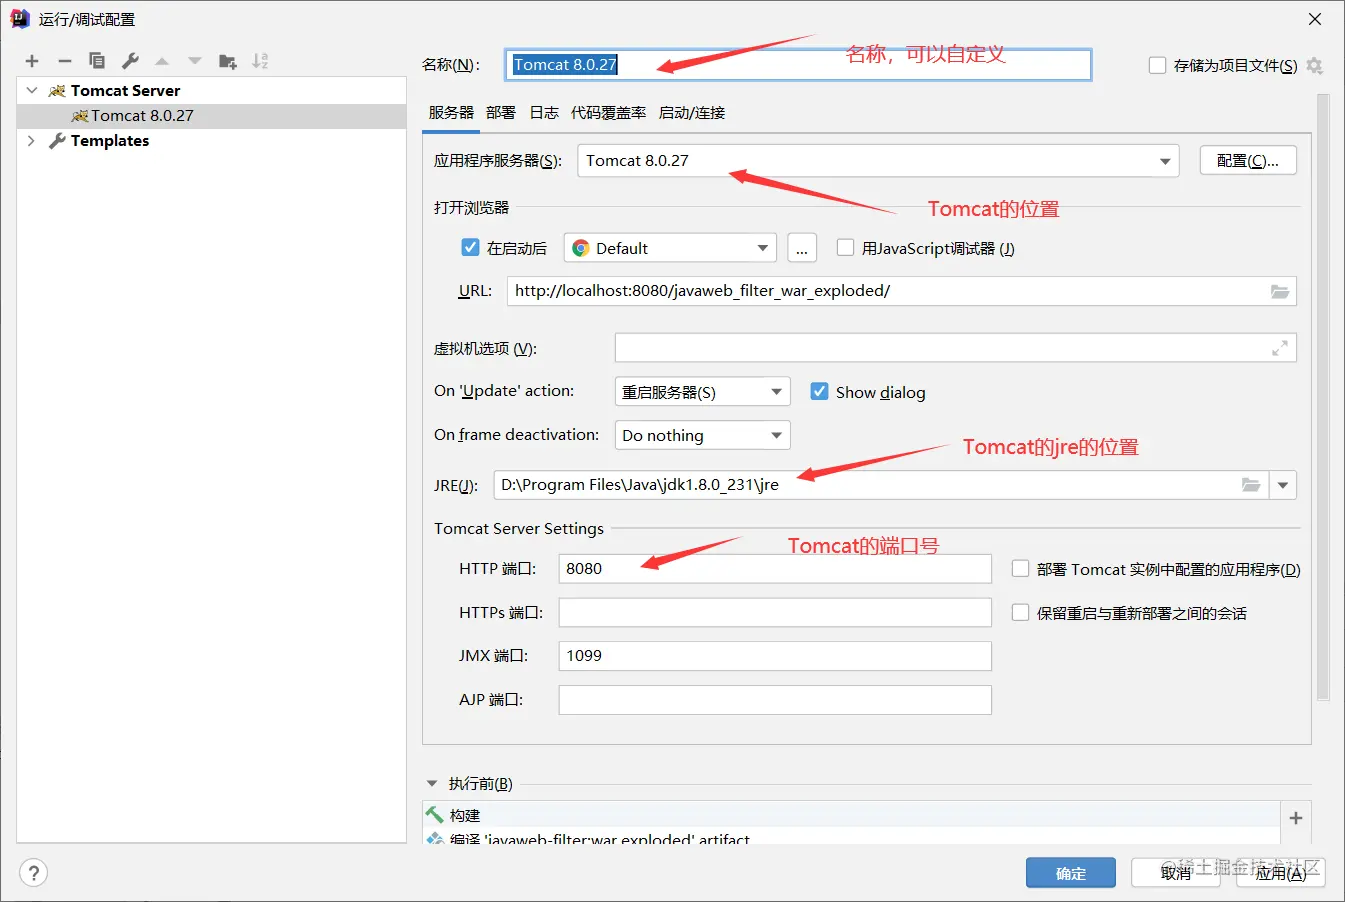
Task: Click the browser ellipsis ... button
Action: click(802, 248)
